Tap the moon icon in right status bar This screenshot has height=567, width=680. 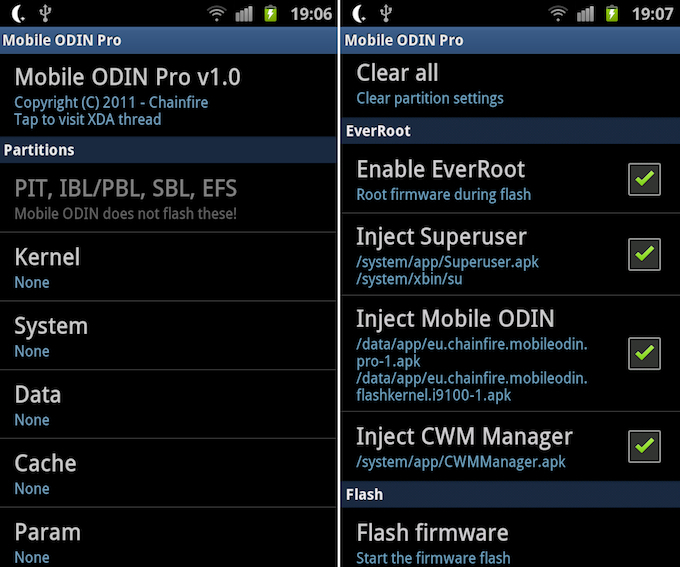tap(360, 14)
